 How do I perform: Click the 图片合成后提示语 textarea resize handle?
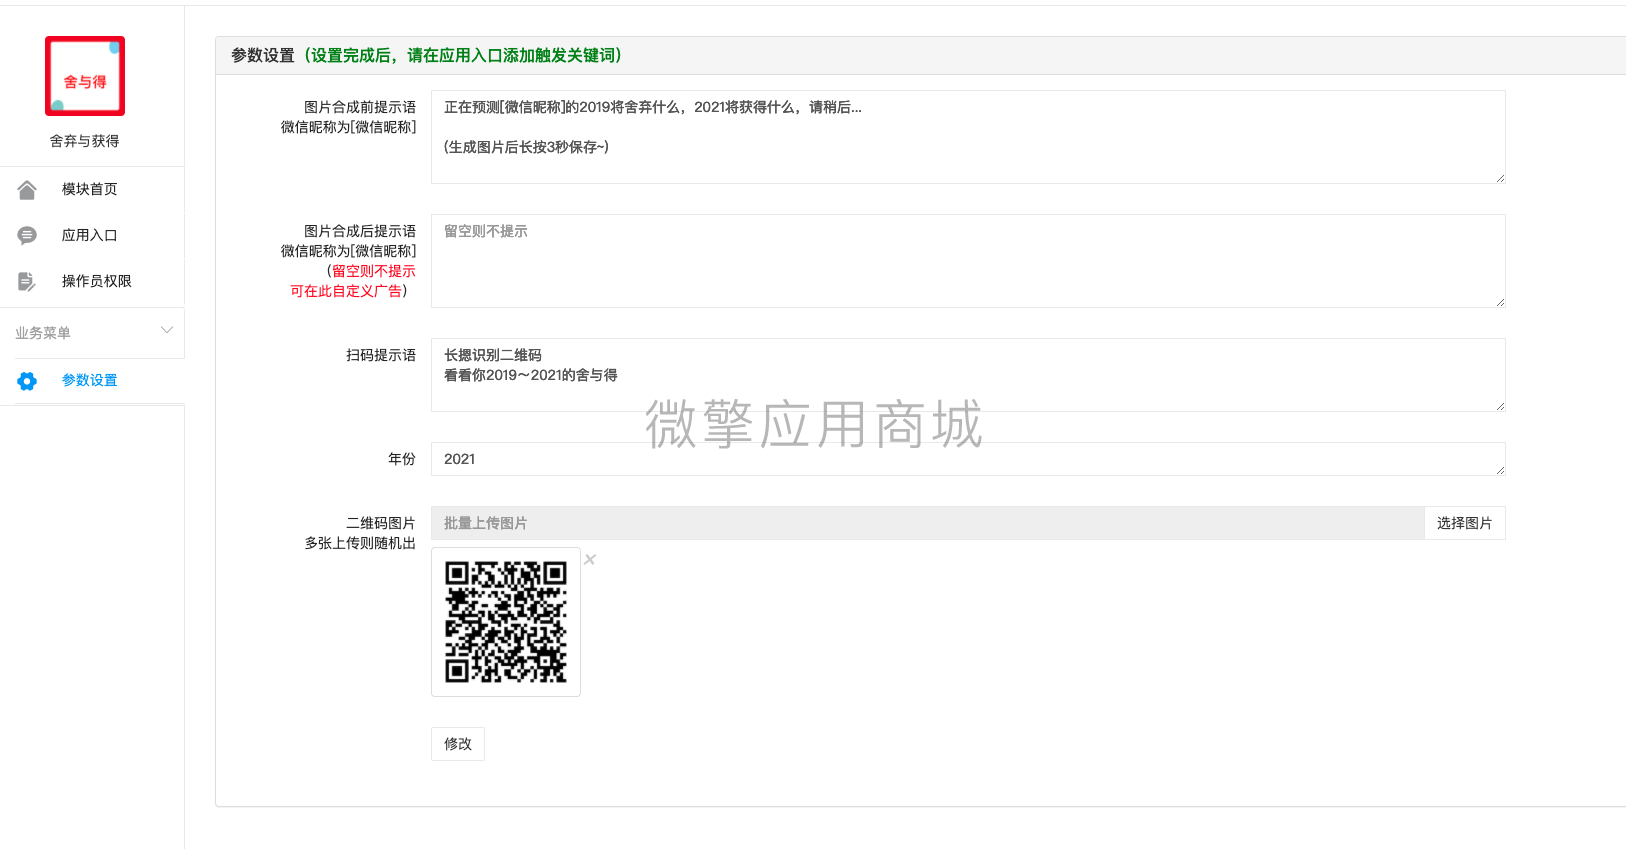tap(1500, 302)
